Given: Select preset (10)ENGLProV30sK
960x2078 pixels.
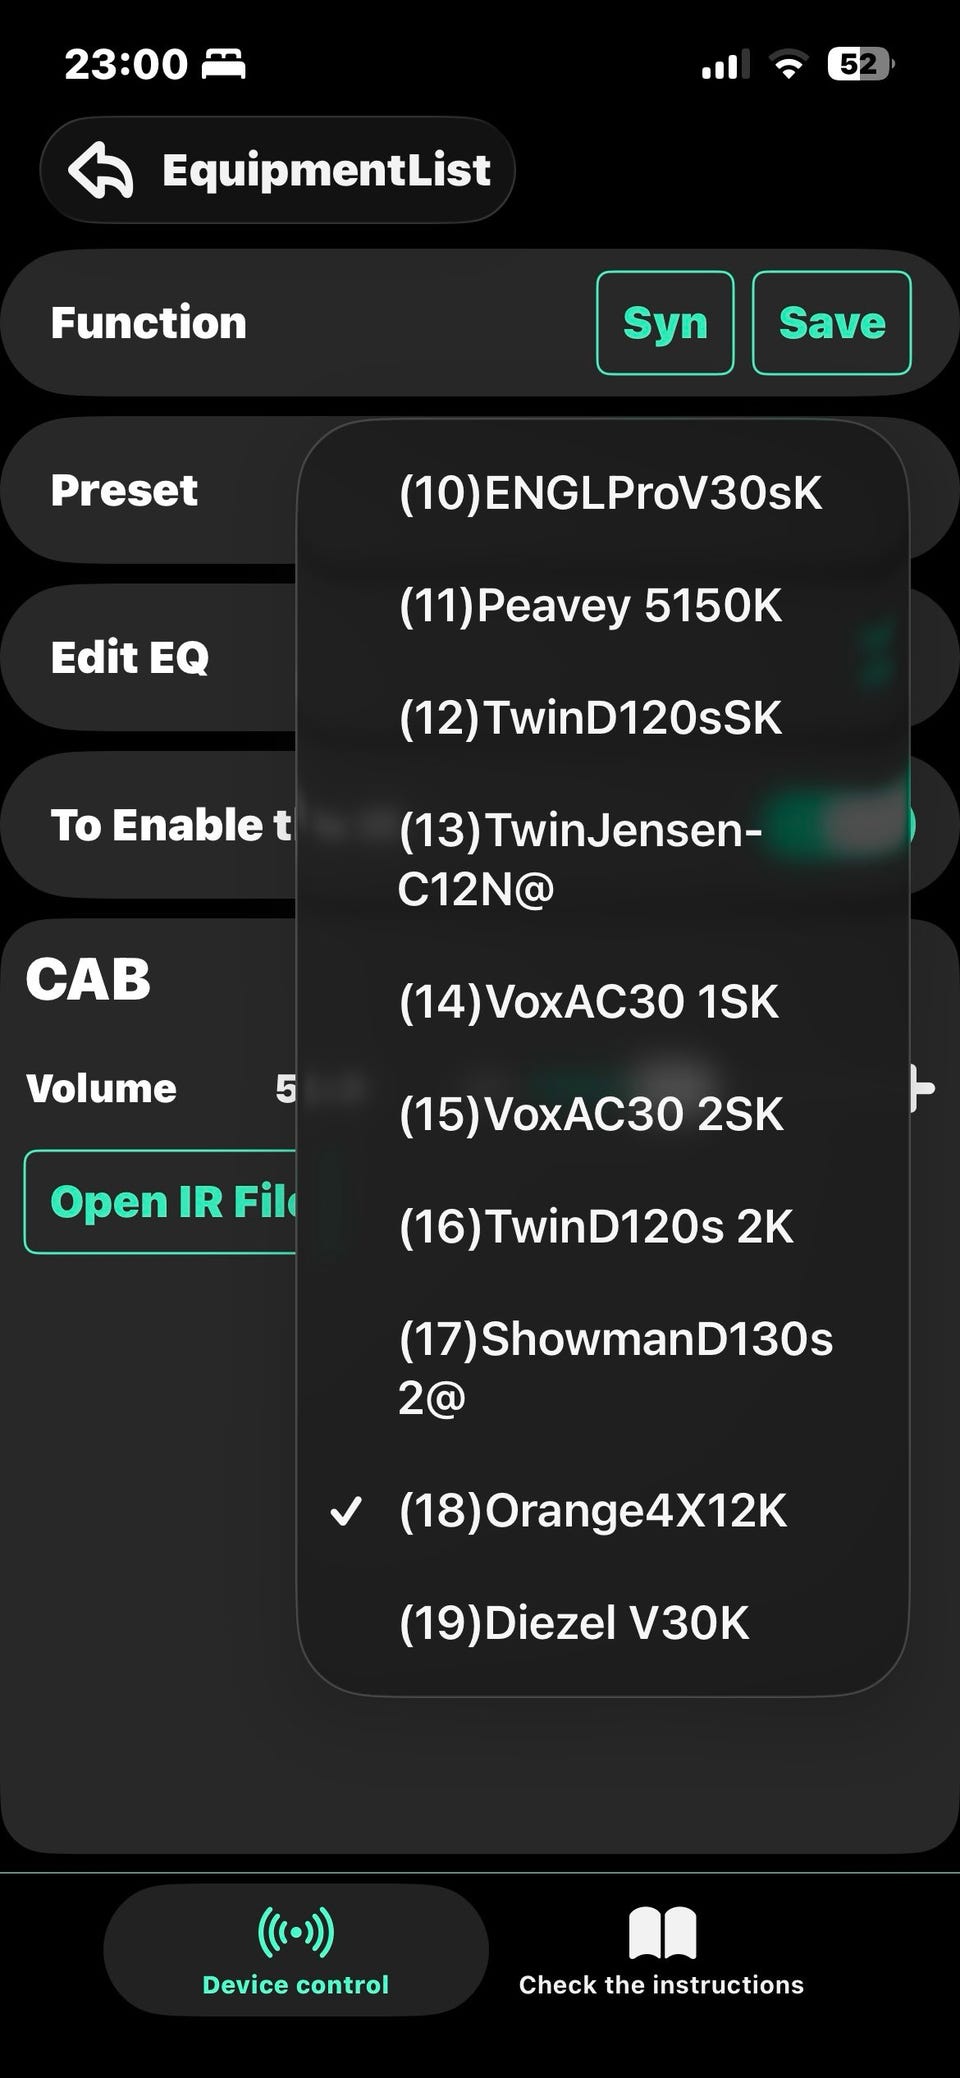Looking at the screenshot, I should click(x=610, y=493).
